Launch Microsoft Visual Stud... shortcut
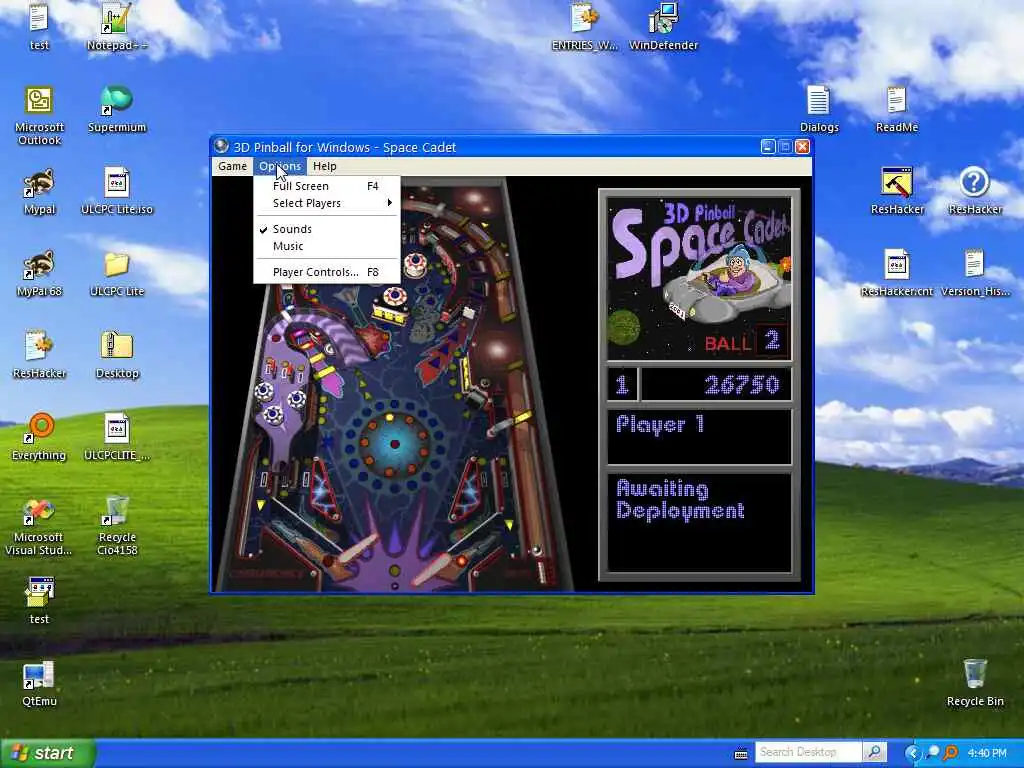Viewport: 1024px width, 768px height. [39, 526]
